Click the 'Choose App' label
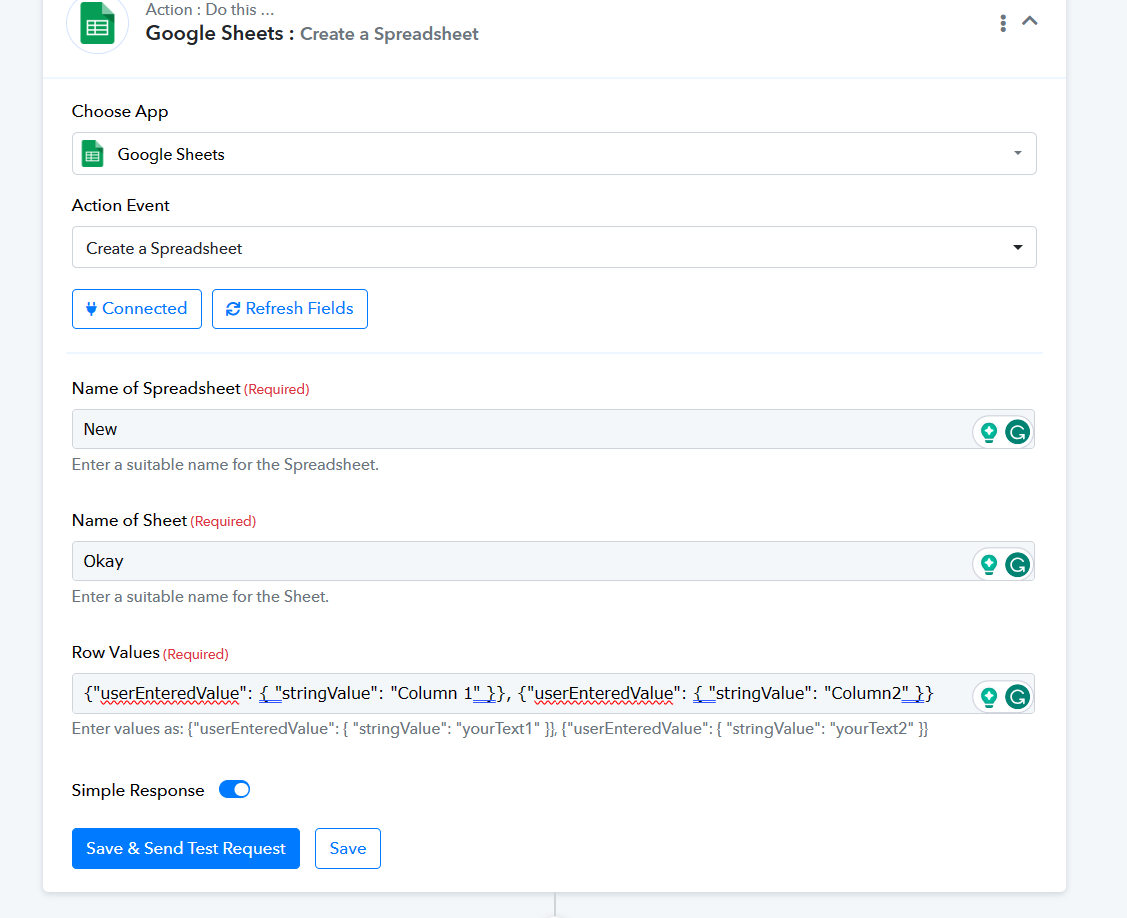The image size is (1127, 918). click(x=120, y=111)
